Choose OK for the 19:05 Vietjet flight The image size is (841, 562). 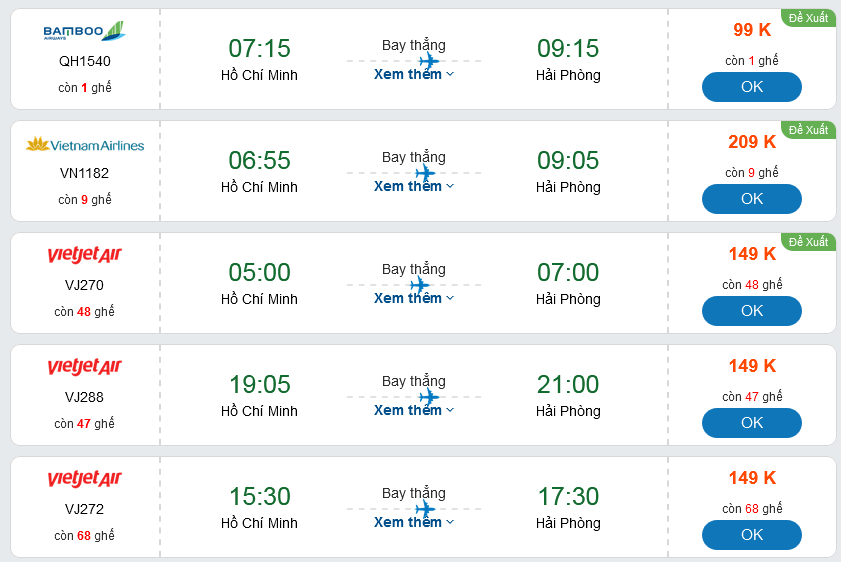pyautogui.click(x=751, y=423)
